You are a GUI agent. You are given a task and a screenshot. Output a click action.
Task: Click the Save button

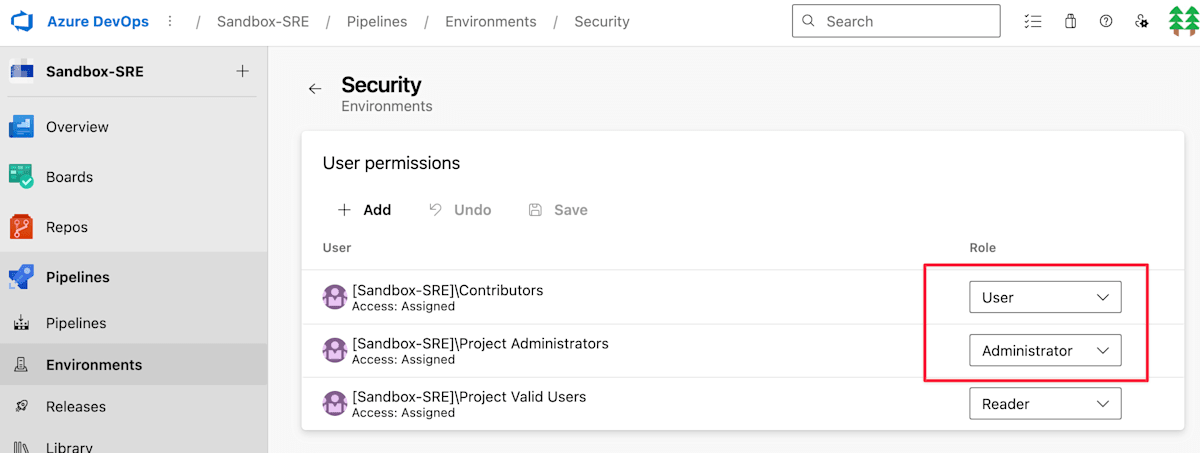point(558,210)
